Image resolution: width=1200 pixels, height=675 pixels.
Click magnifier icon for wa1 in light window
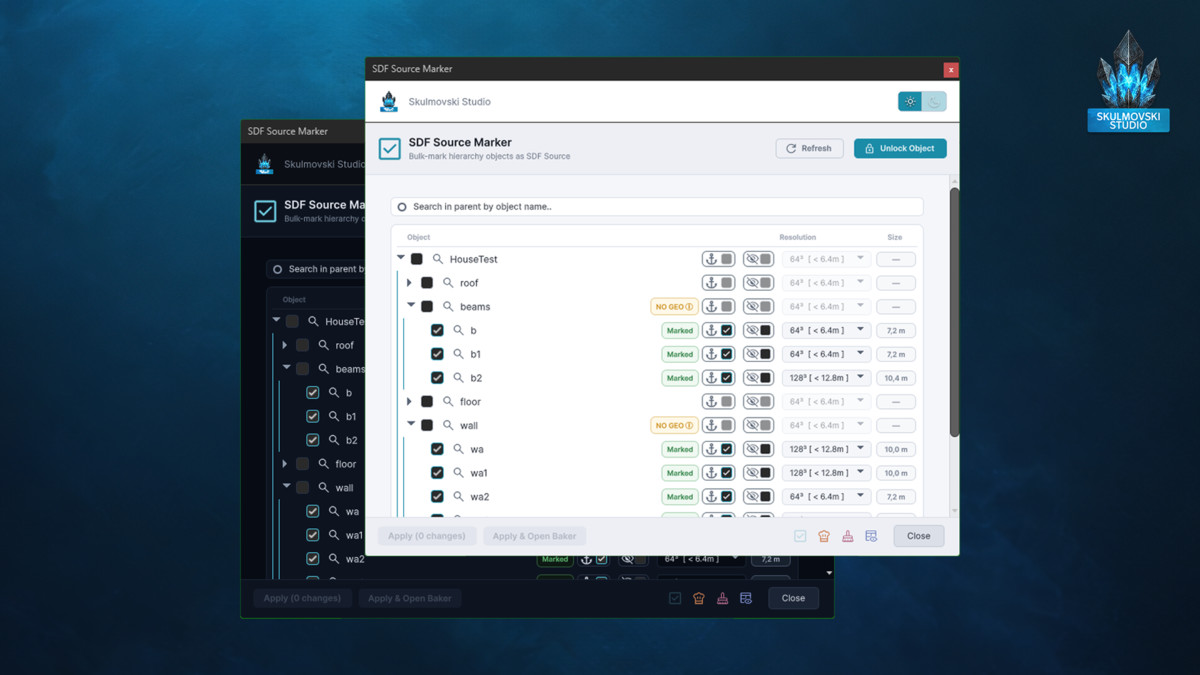click(458, 473)
